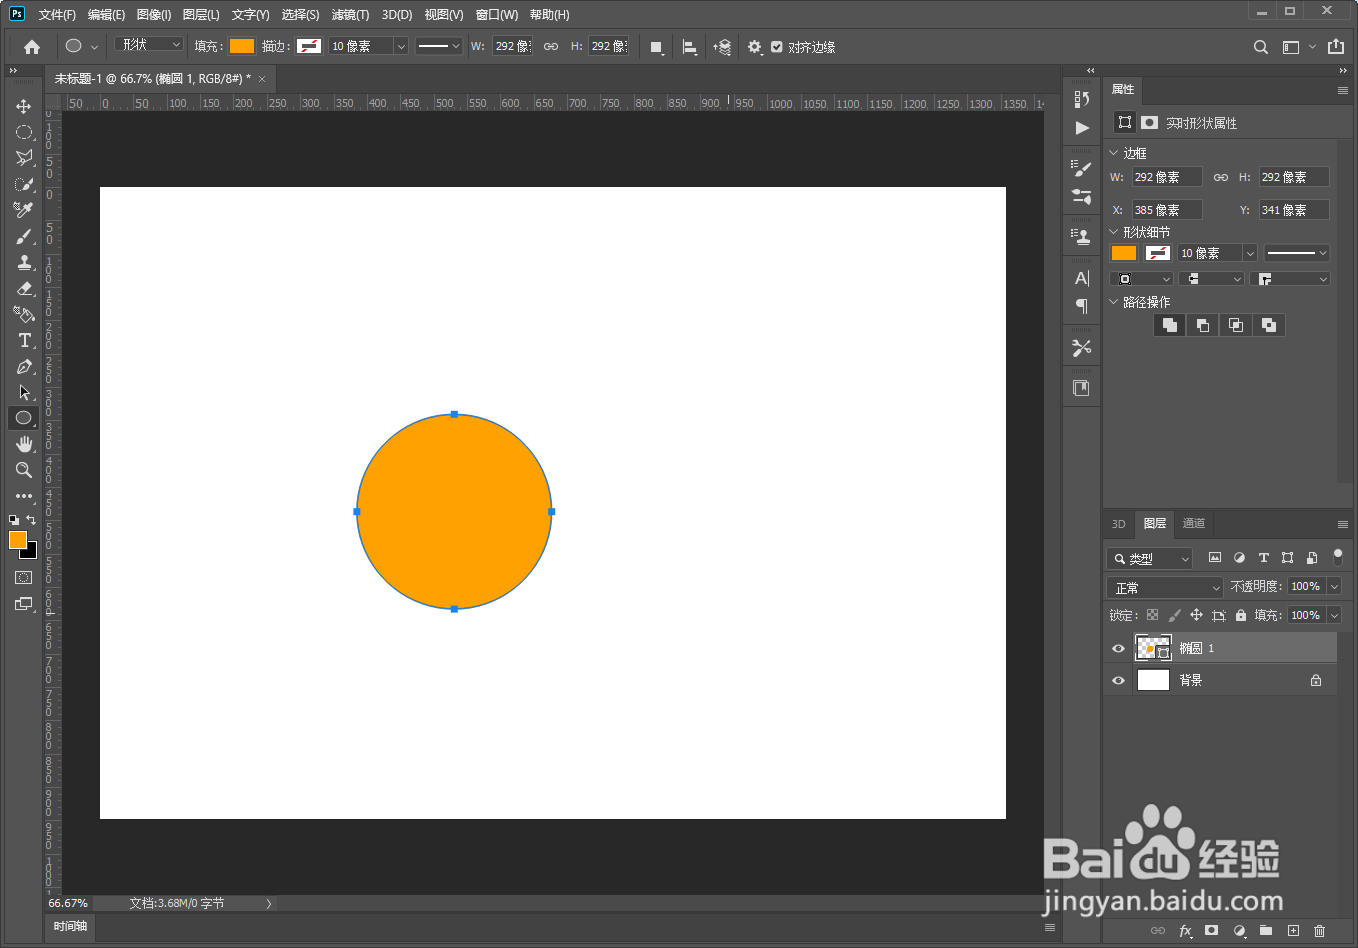Open path alignment options in options bar
The image size is (1358, 948).
tap(690, 47)
